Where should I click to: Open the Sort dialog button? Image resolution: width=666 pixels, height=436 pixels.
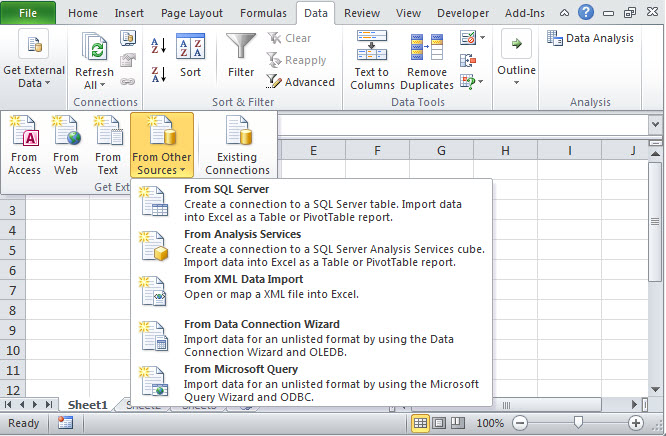coord(190,55)
